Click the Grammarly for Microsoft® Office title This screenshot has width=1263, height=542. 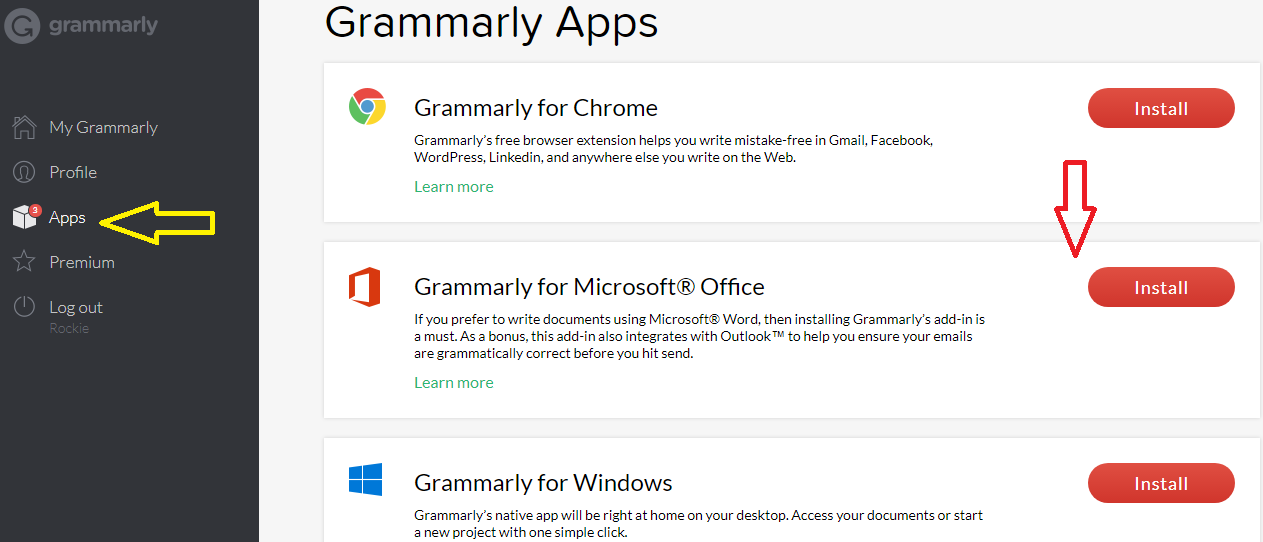pos(589,287)
